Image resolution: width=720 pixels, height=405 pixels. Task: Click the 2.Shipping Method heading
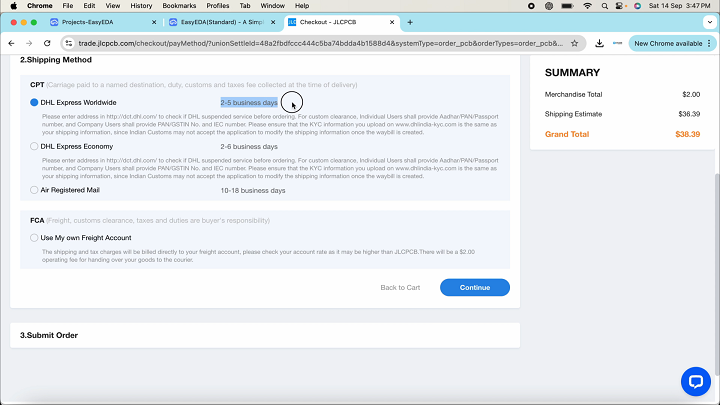56,60
